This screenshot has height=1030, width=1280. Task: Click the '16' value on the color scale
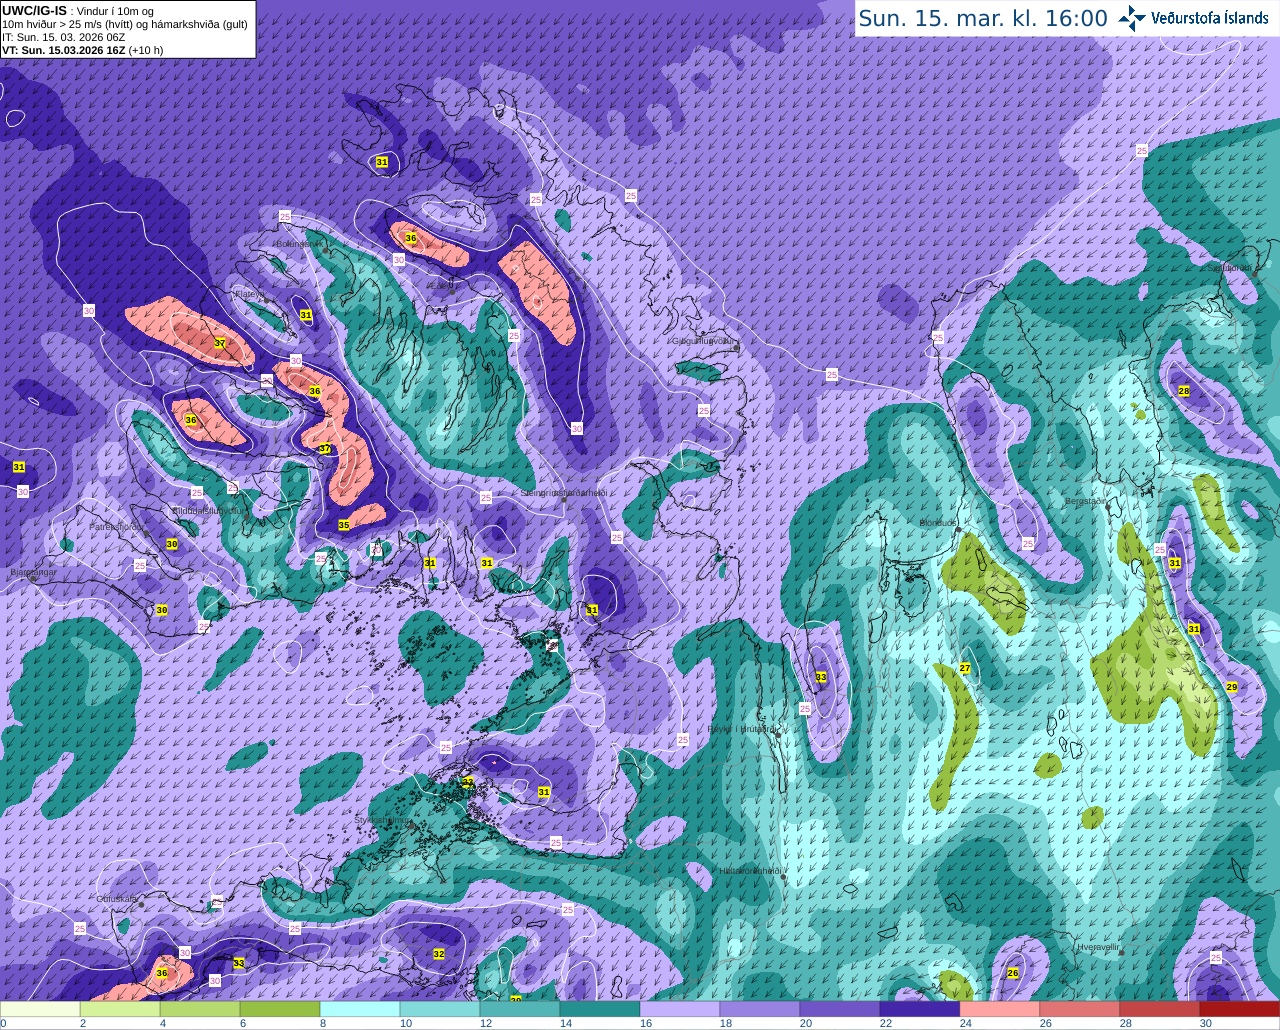[645, 1023]
